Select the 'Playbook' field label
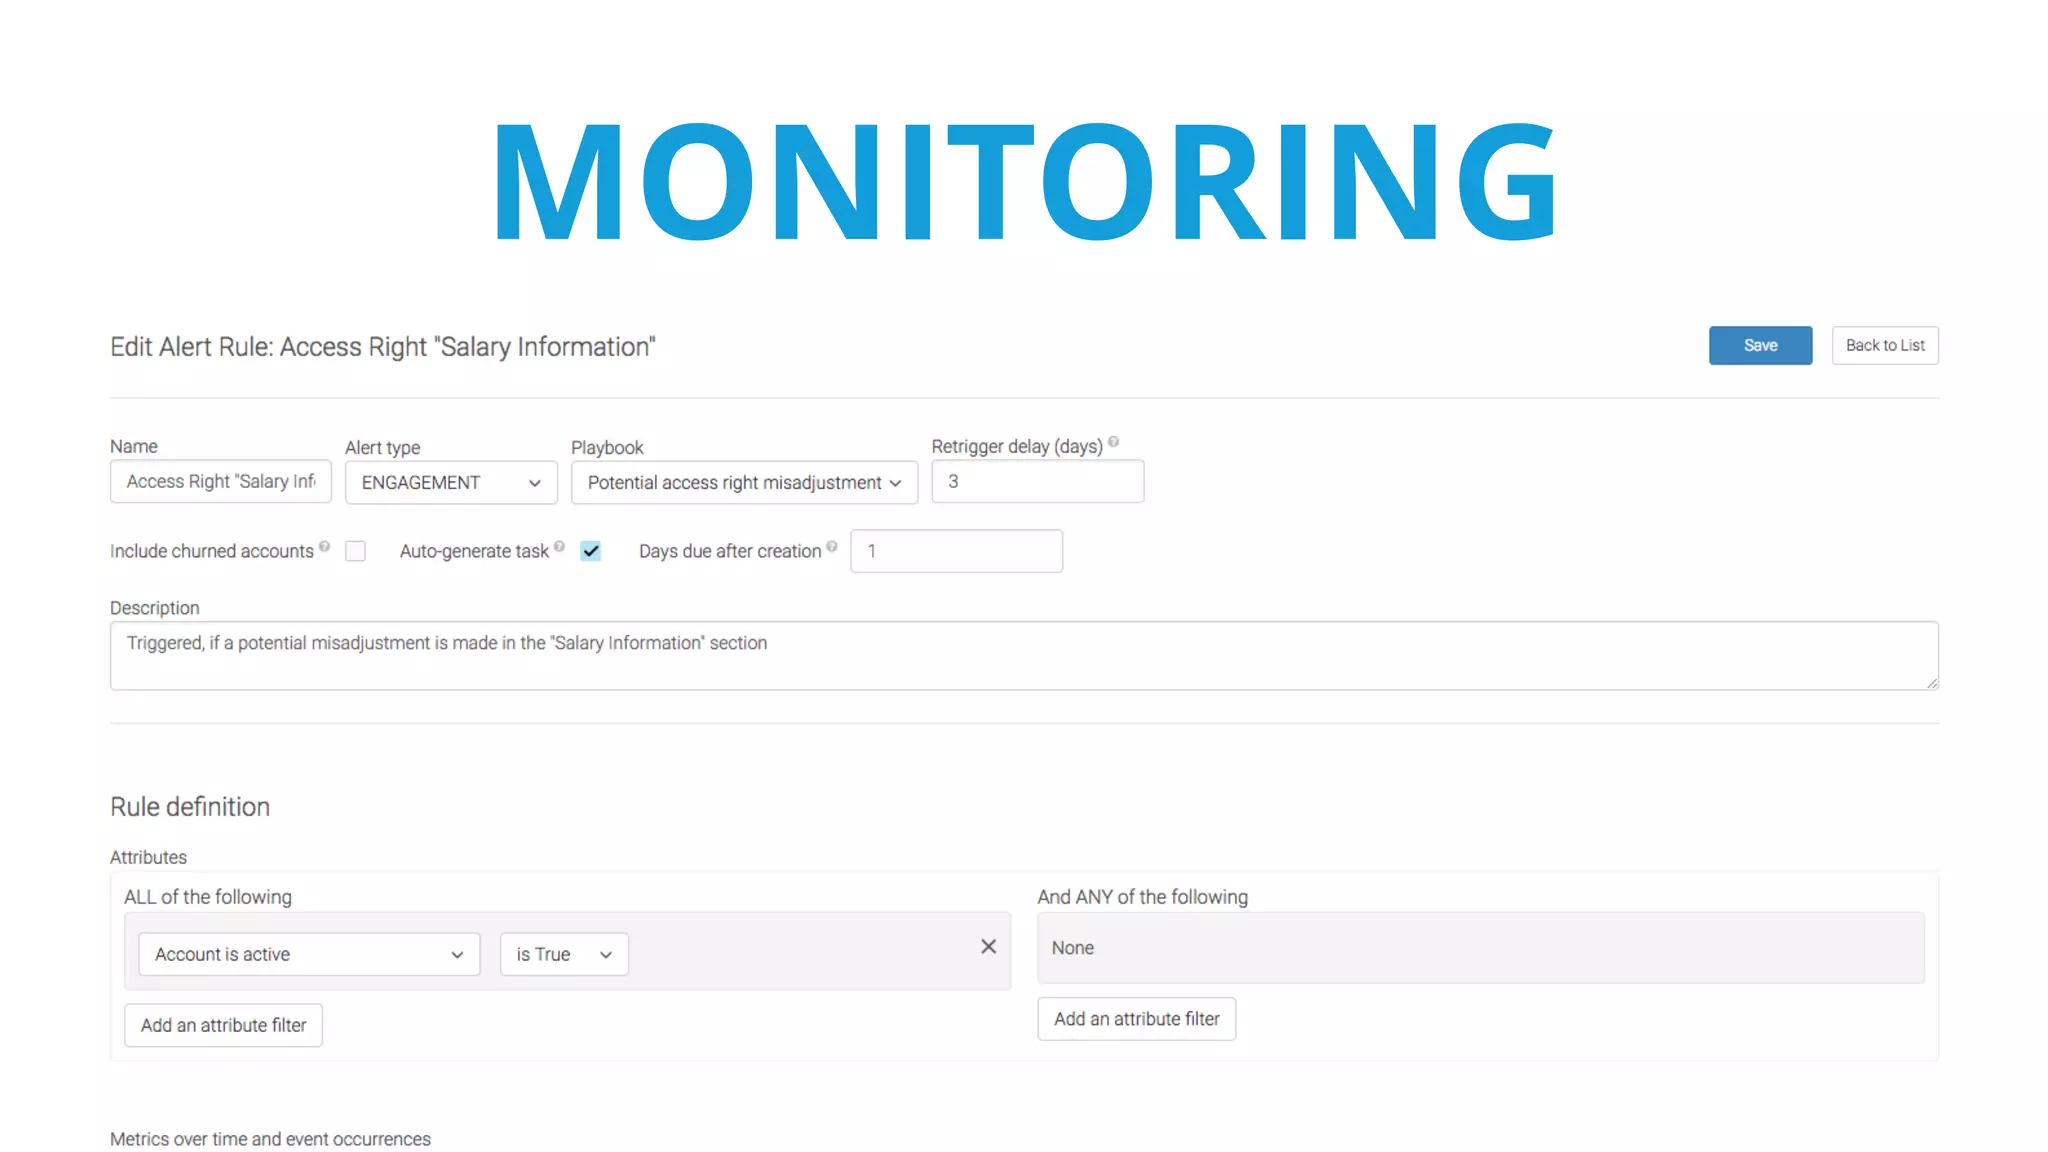 point(607,448)
